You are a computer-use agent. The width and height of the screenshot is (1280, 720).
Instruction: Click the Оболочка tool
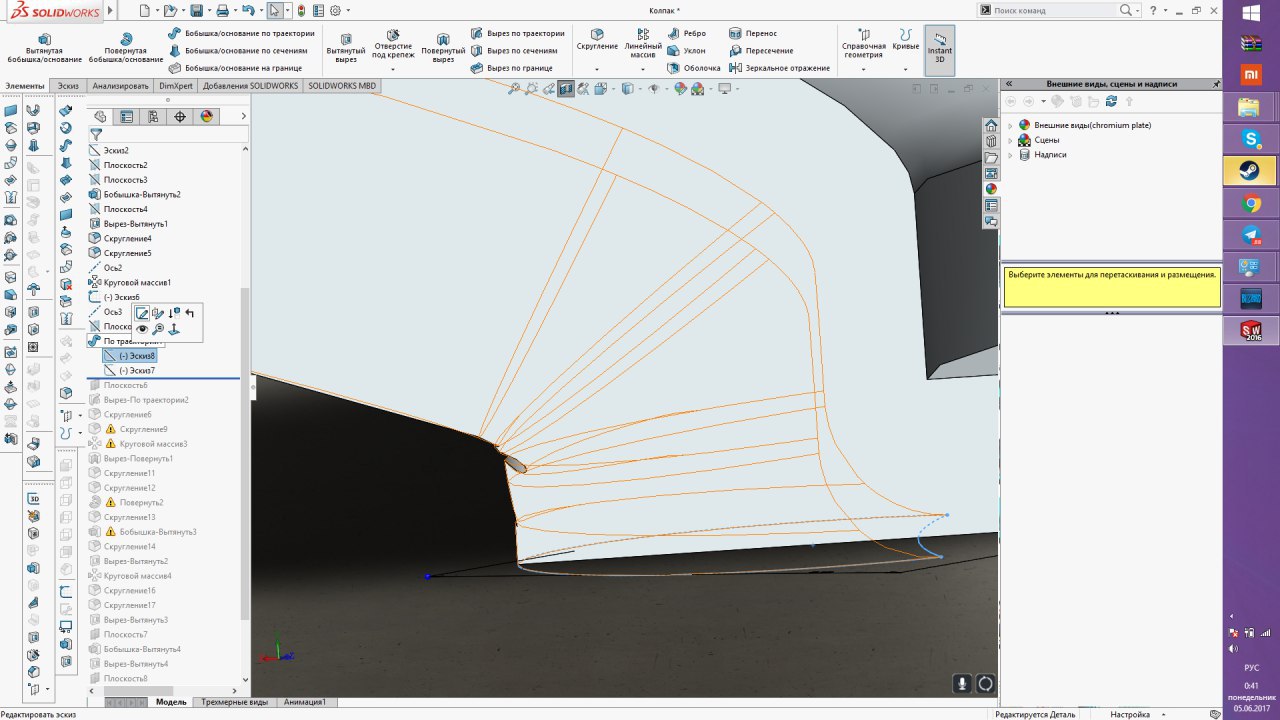[693, 68]
